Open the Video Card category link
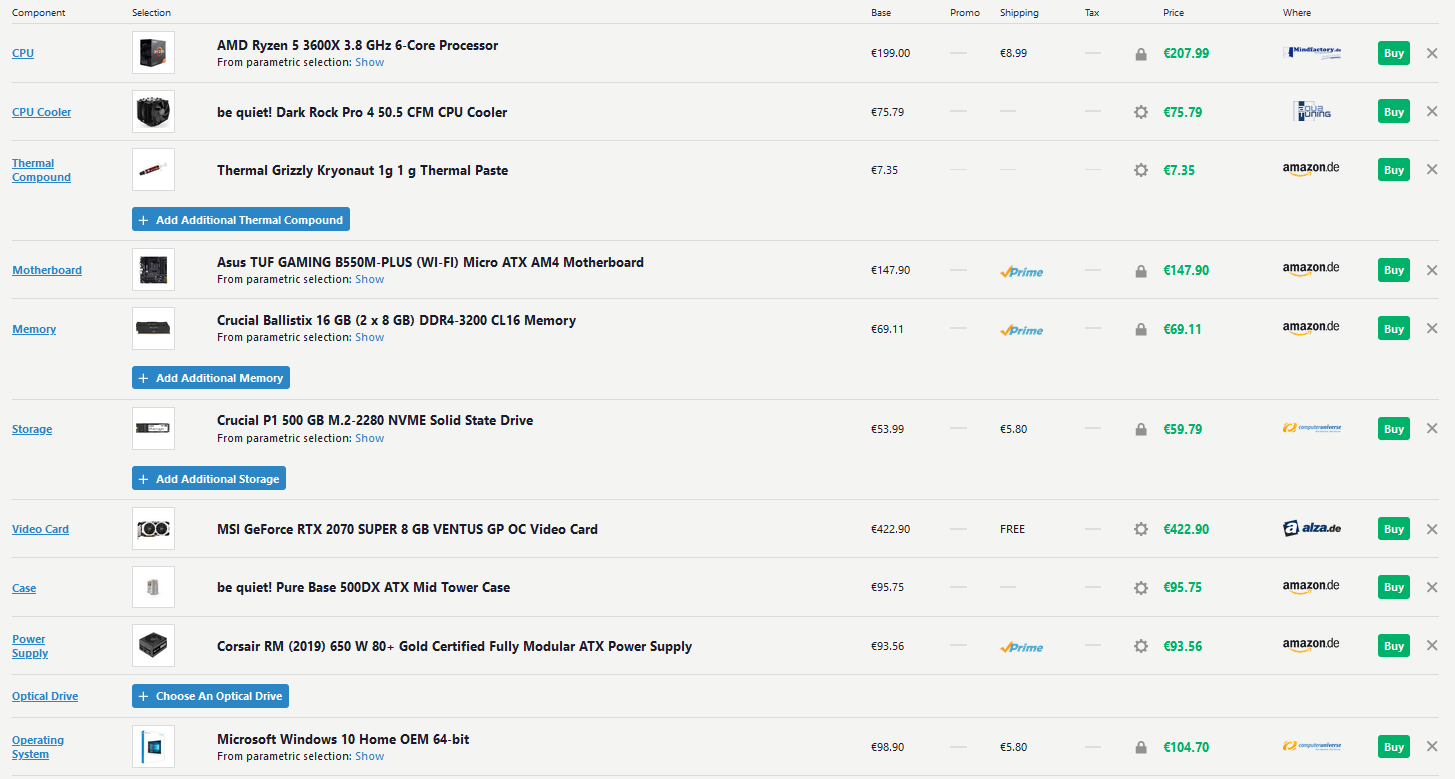The image size is (1455, 779). (x=40, y=529)
